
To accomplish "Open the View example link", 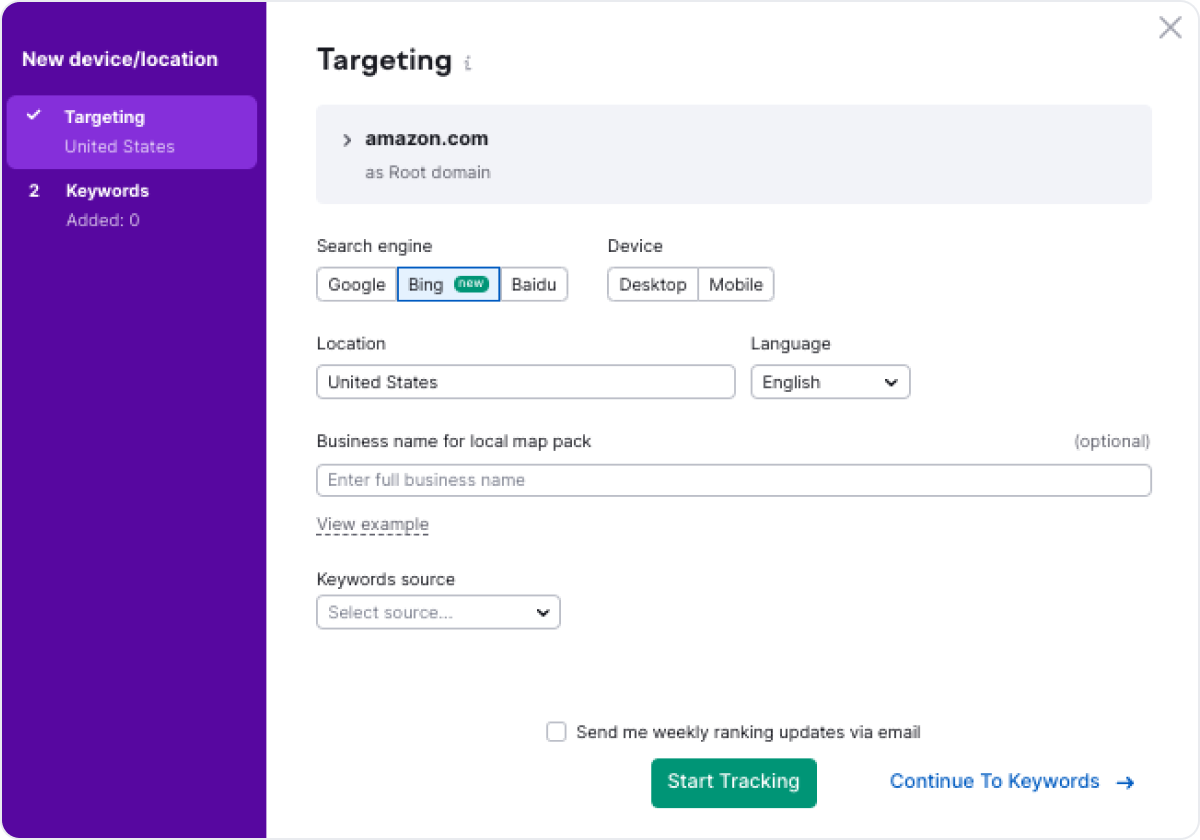I will pos(372,524).
